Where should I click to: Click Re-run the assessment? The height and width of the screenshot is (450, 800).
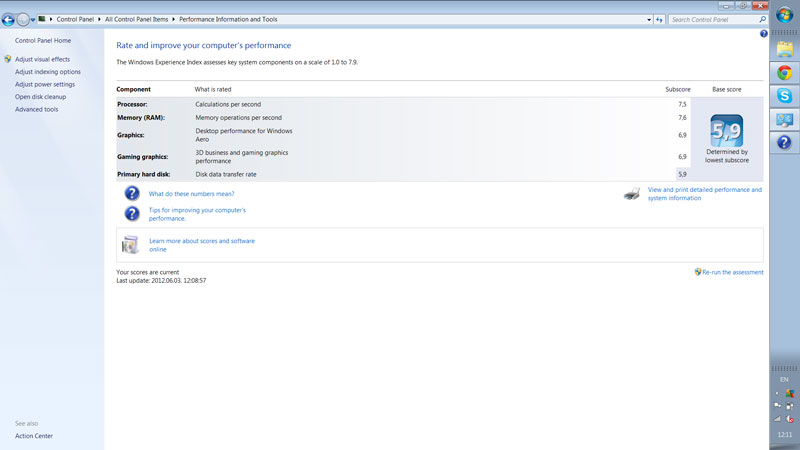point(733,272)
